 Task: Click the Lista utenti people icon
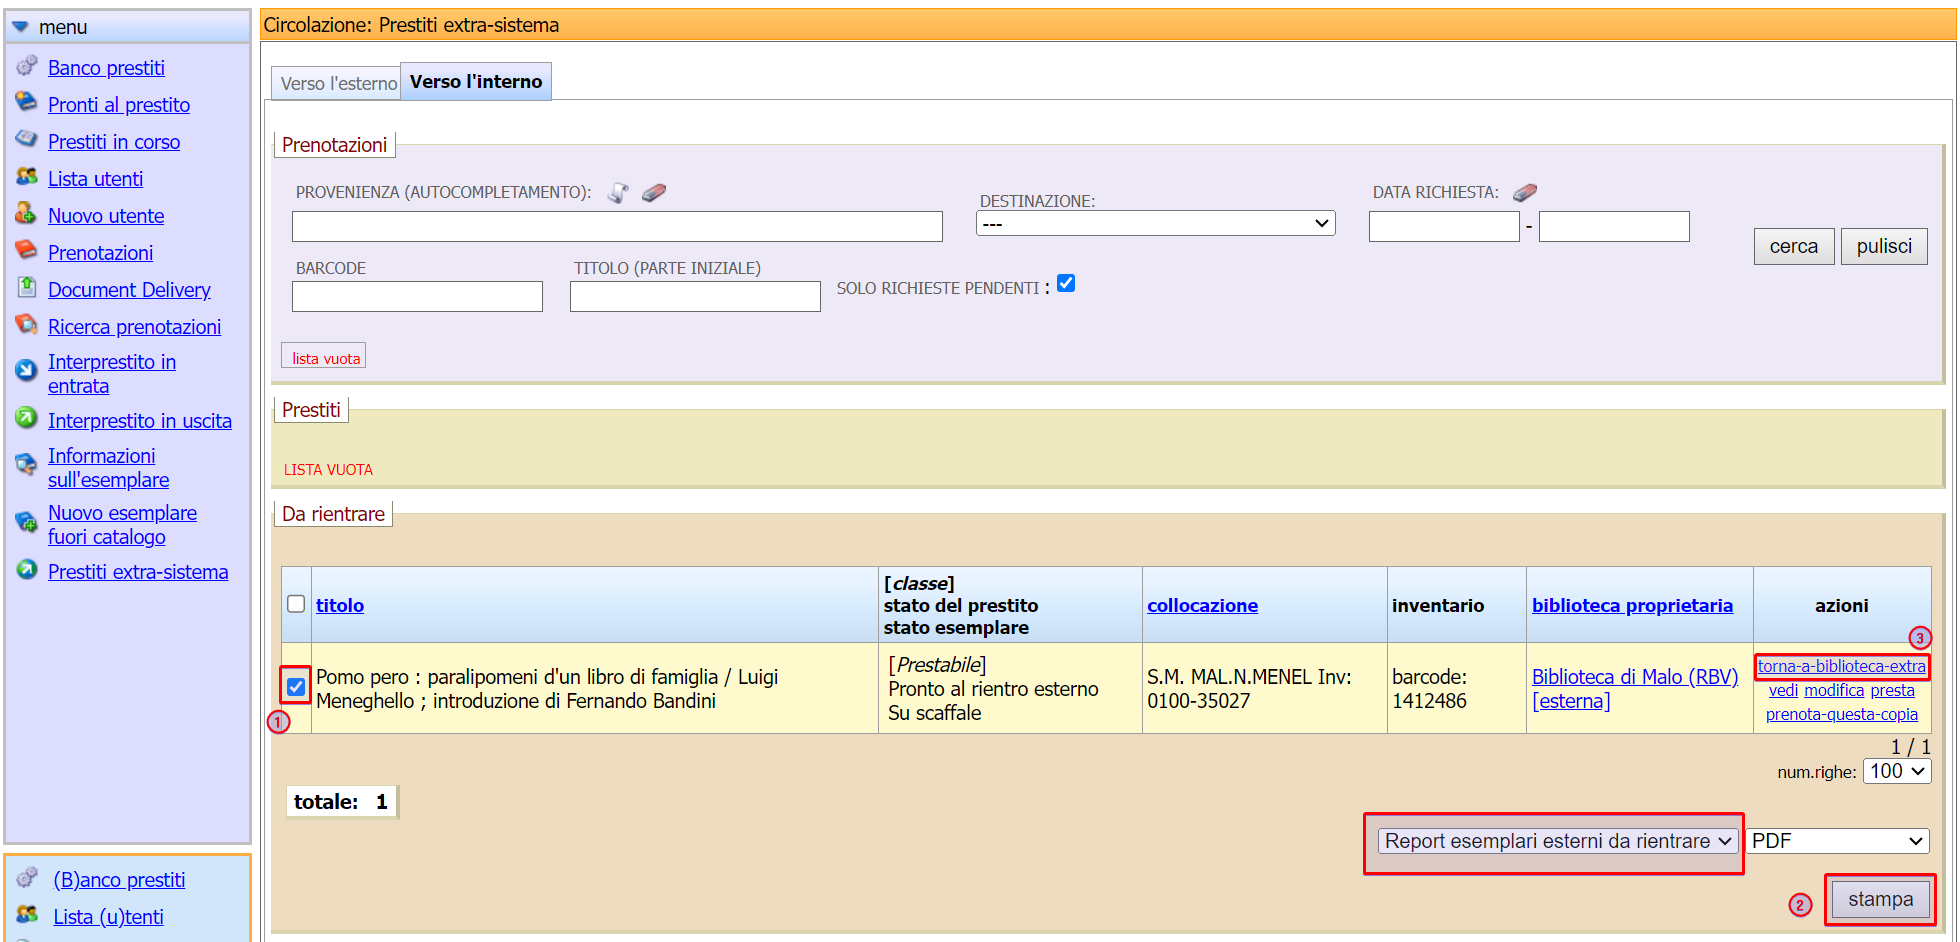point(27,177)
